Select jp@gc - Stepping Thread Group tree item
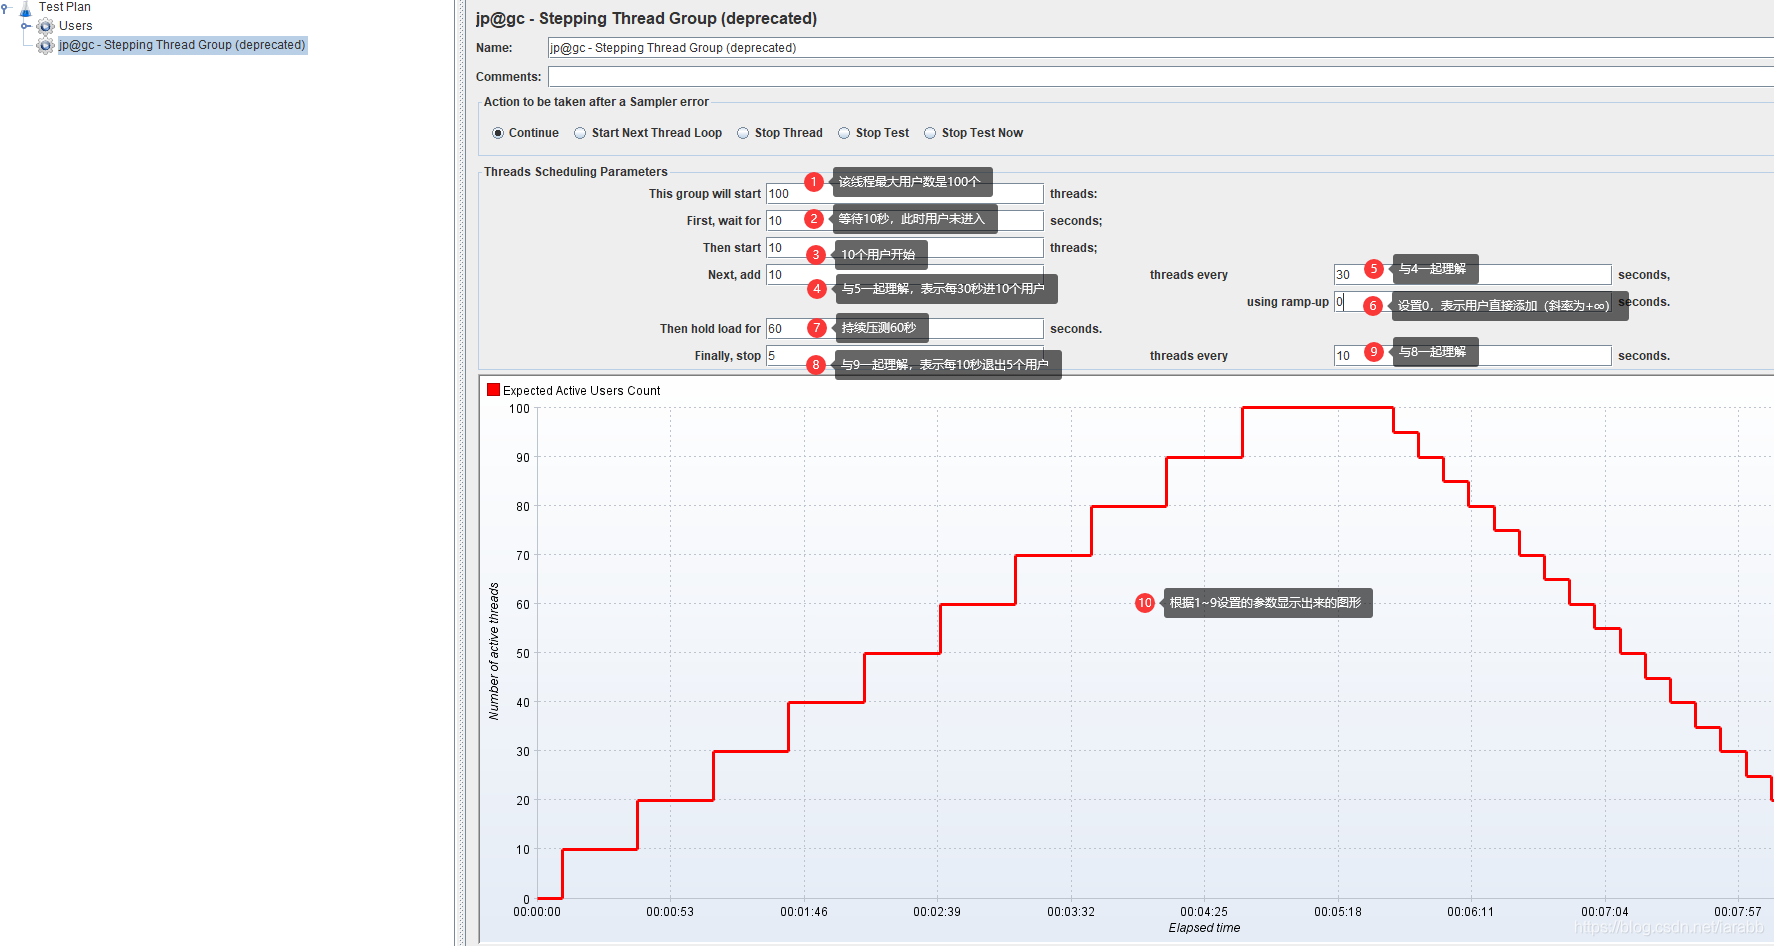The width and height of the screenshot is (1774, 946). pos(182,45)
